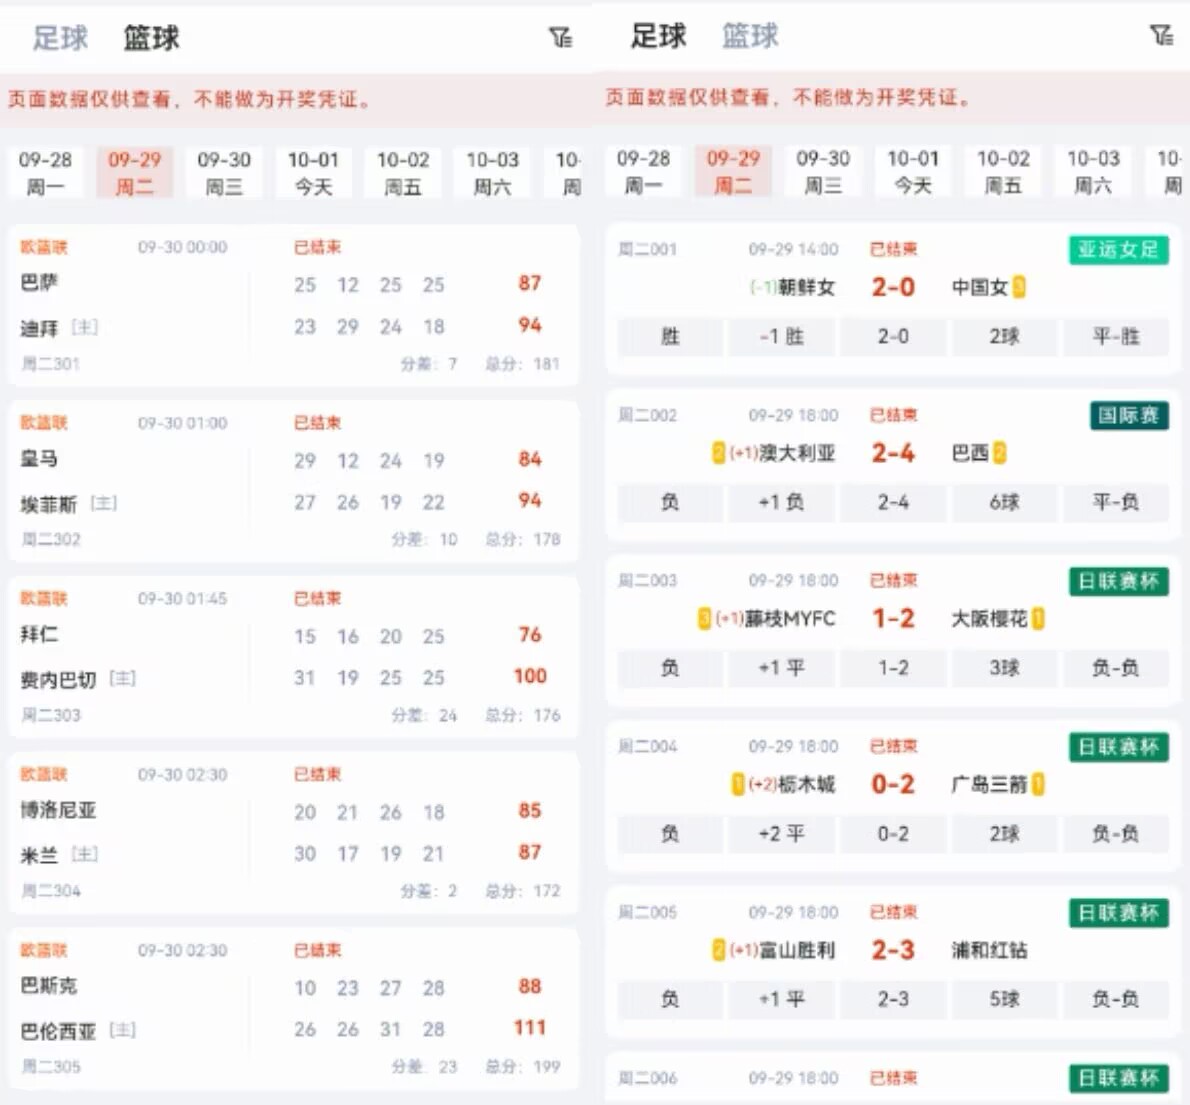This screenshot has width=1190, height=1105.
Task: Switch to 篮球 tab in right panel
Action: point(750,36)
